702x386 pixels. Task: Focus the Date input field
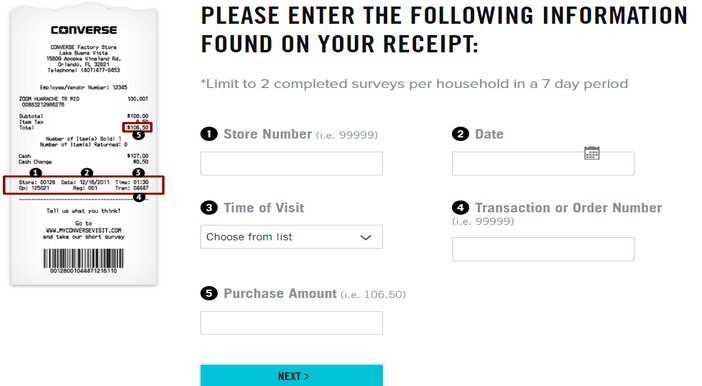[543, 163]
